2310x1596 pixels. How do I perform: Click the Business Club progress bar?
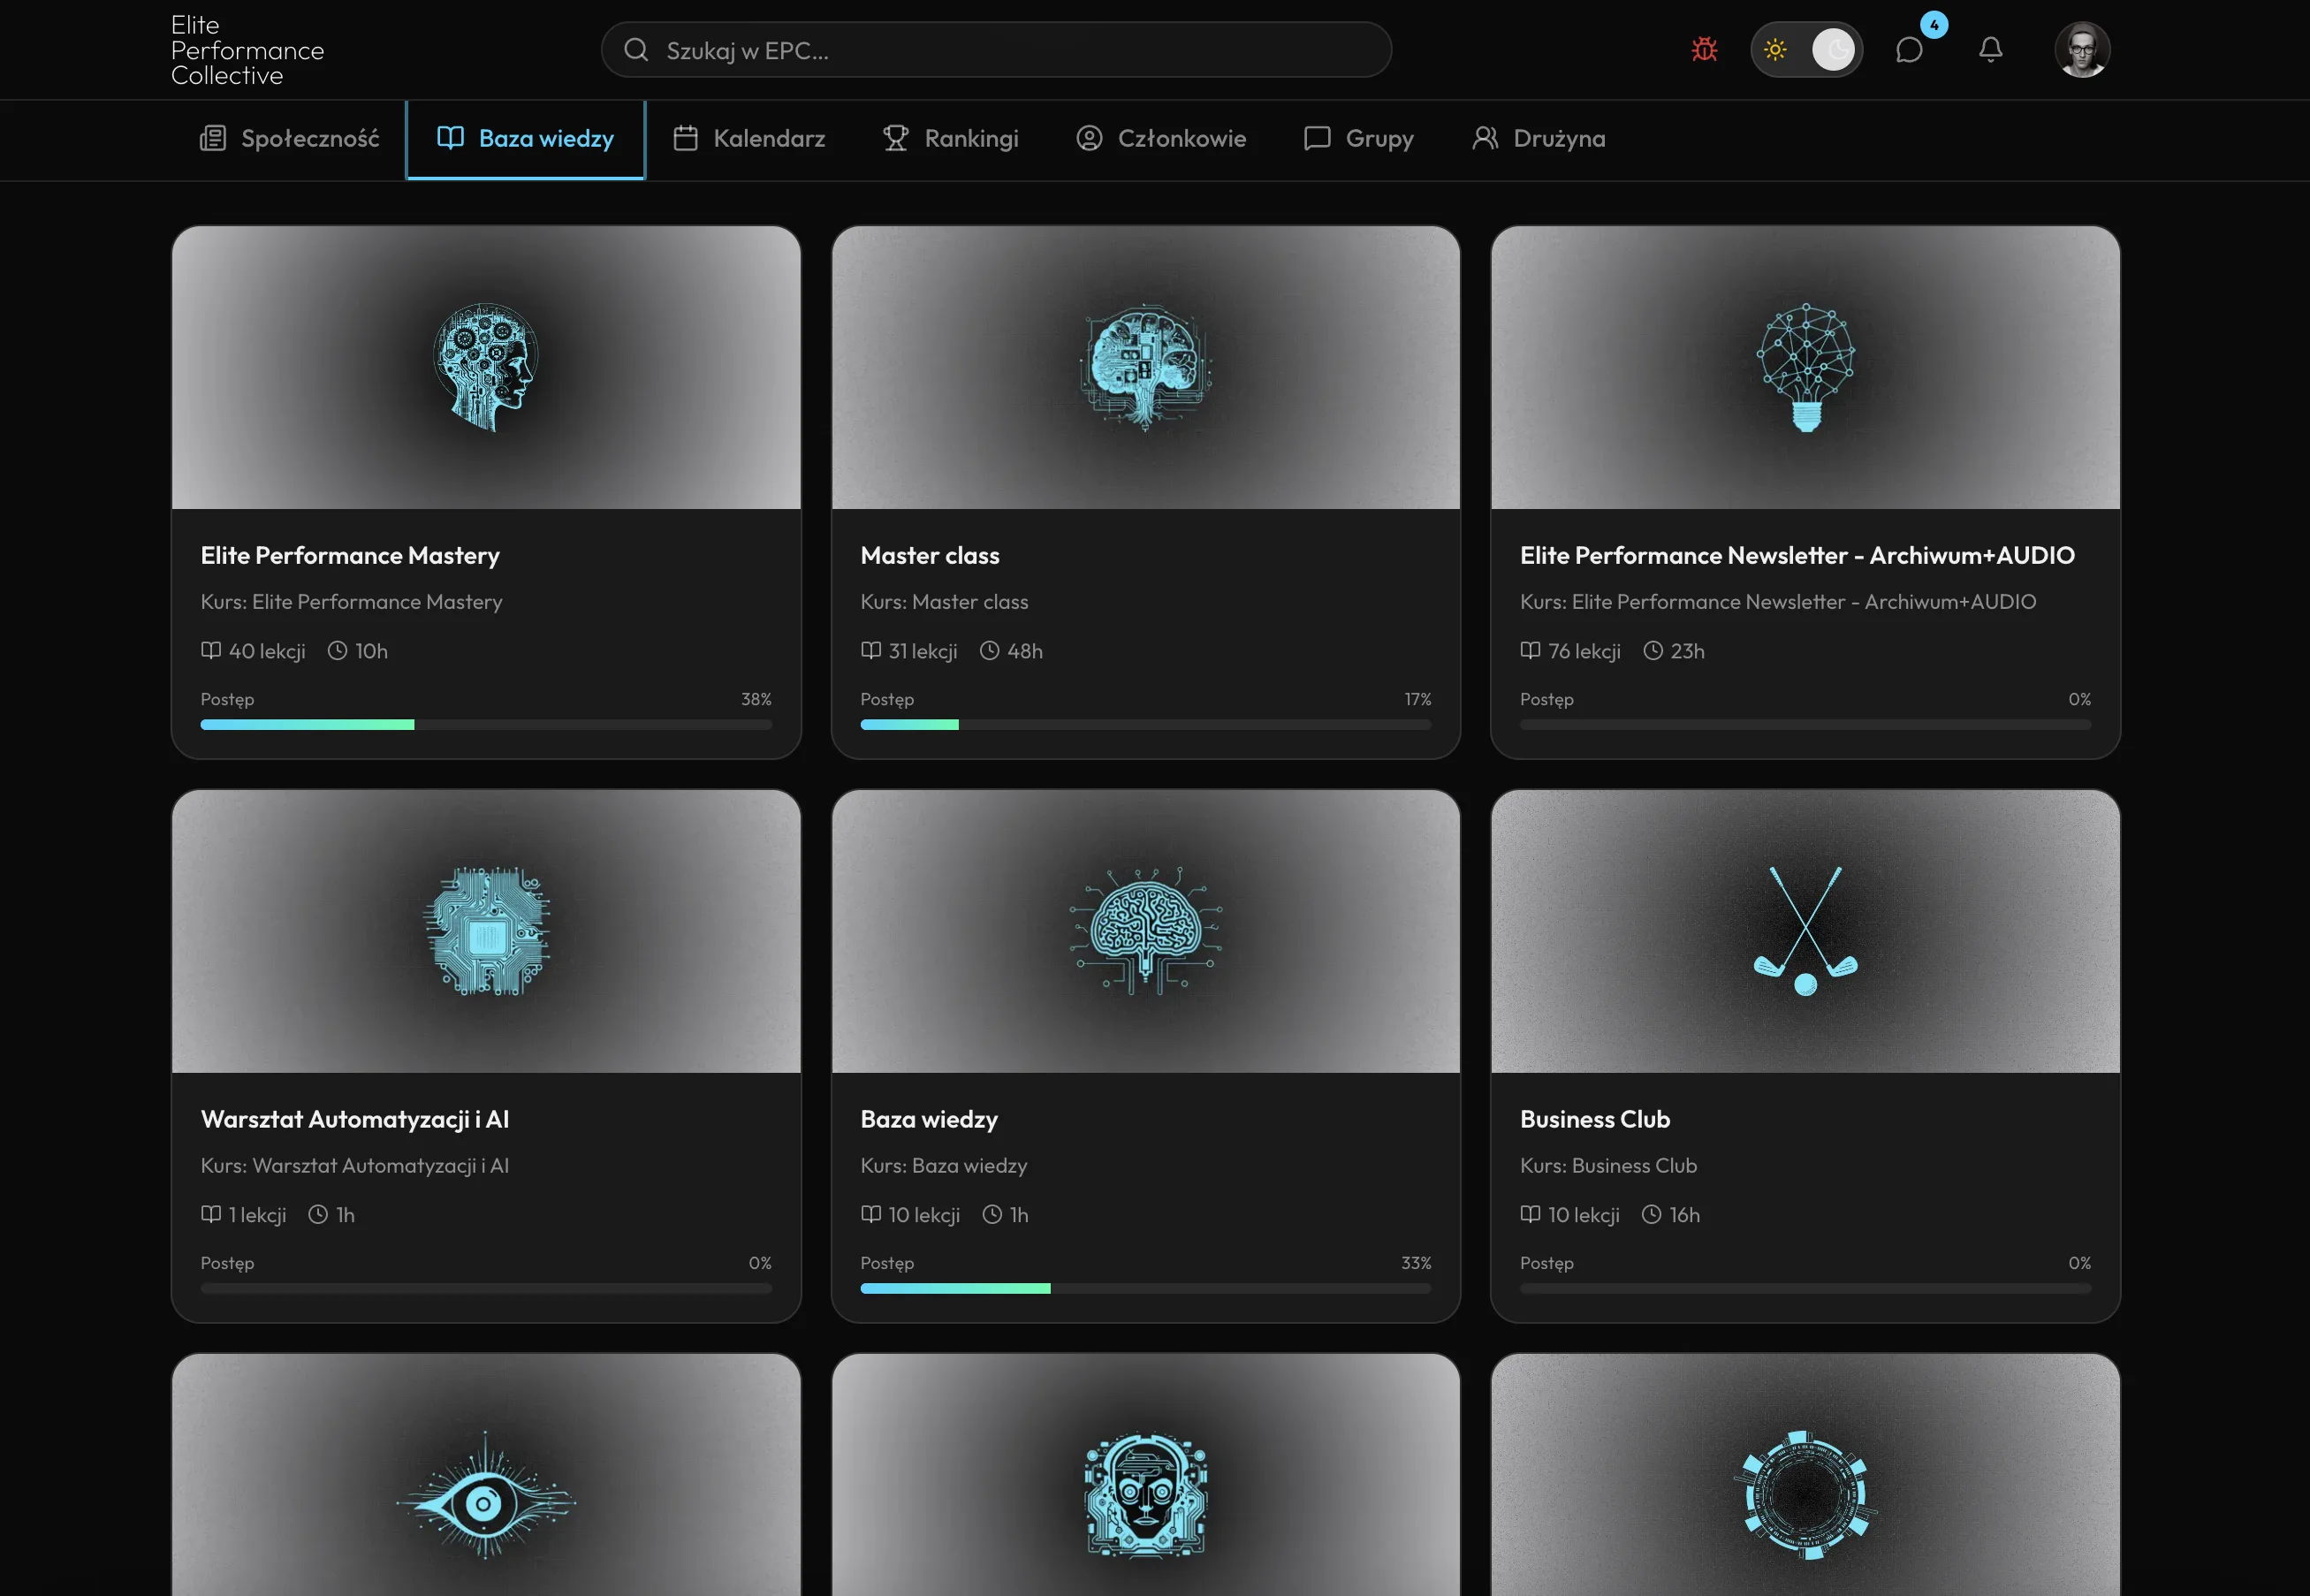coord(1805,1289)
